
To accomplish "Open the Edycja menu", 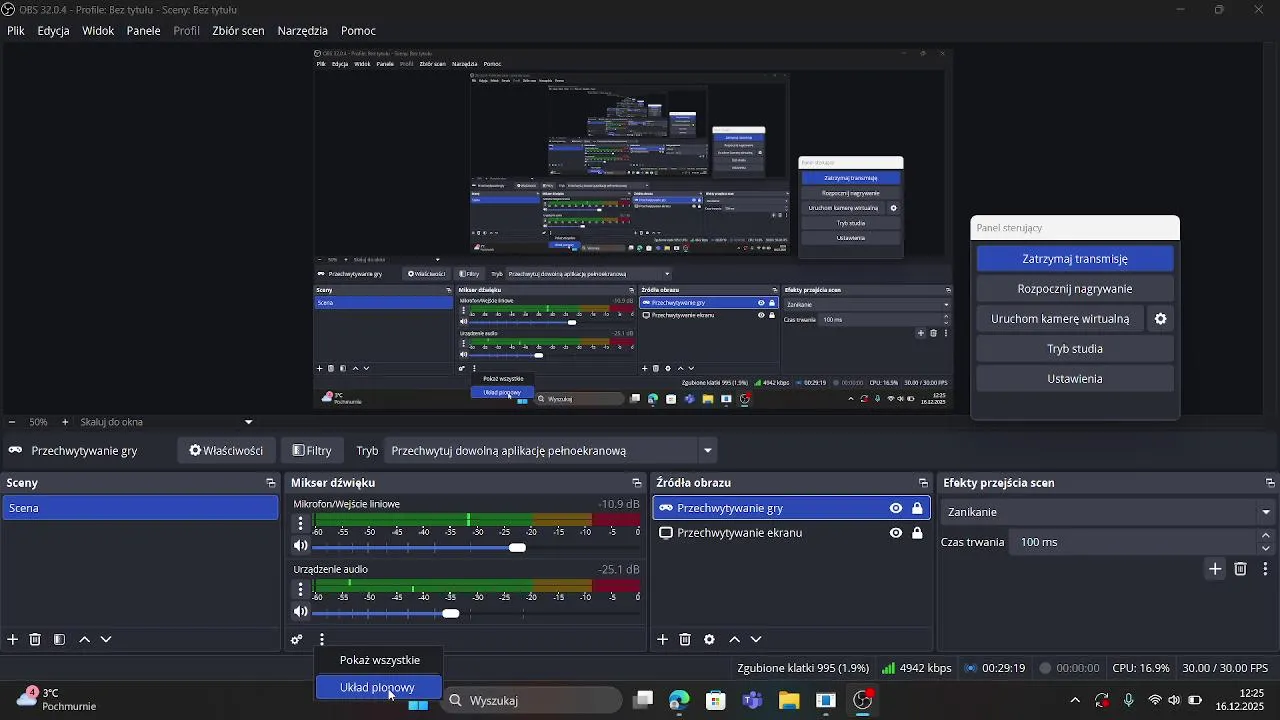I will coord(54,31).
